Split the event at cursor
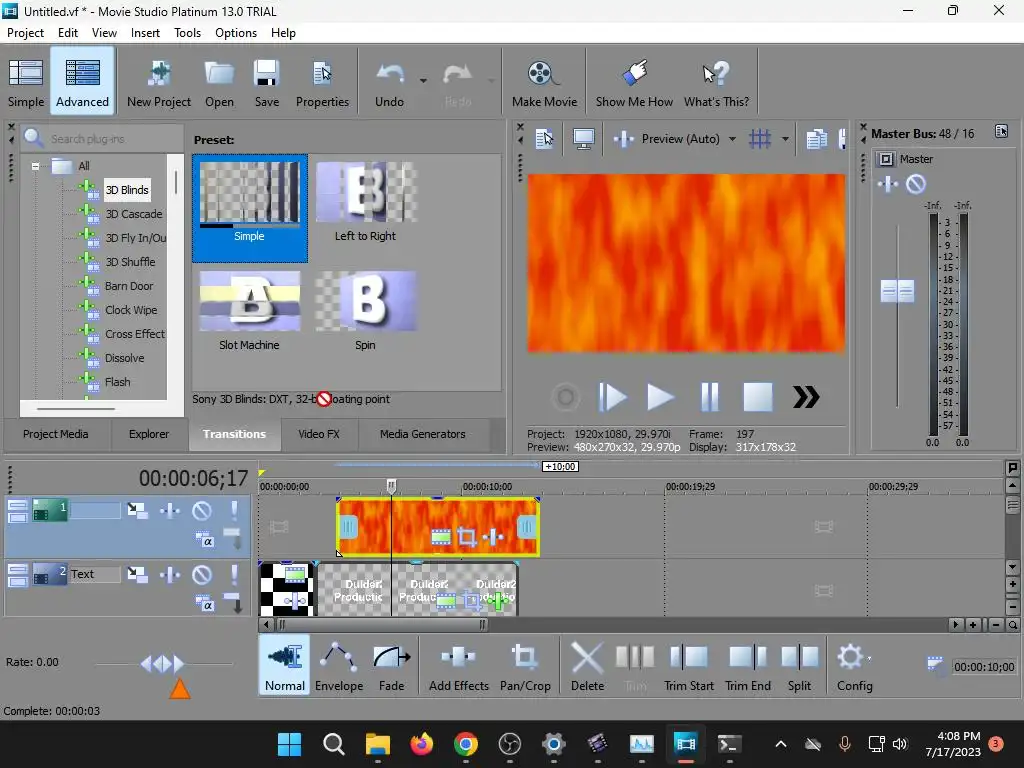Image resolution: width=1024 pixels, height=768 pixels. pyautogui.click(x=799, y=667)
